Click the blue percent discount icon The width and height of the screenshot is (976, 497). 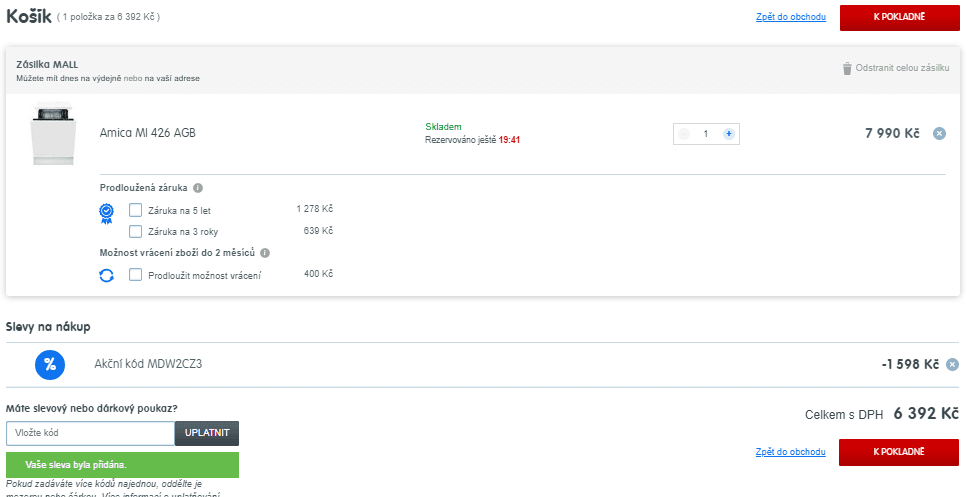click(x=50, y=365)
